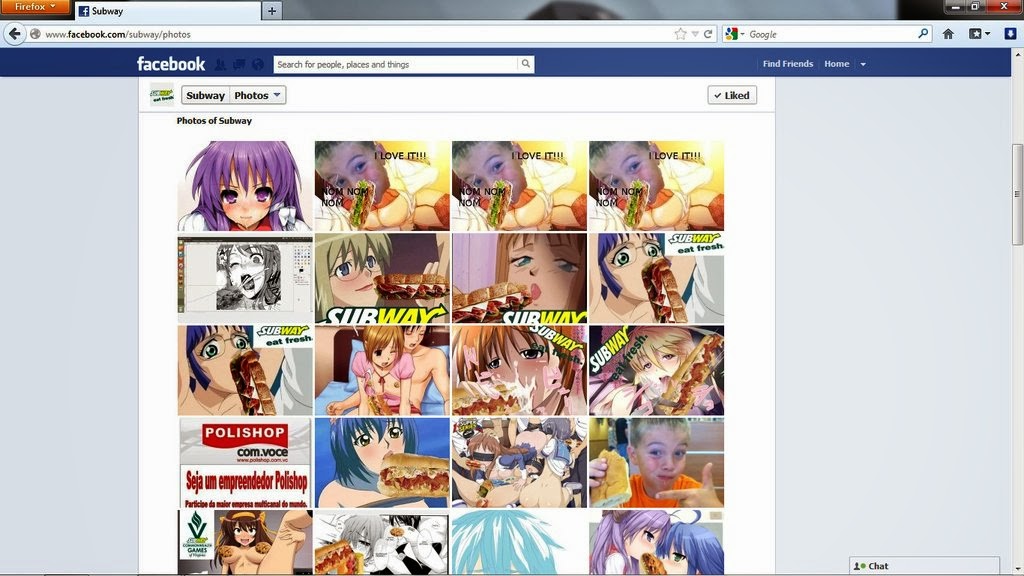Screen dimensions: 1024x576
Task: Open the Google search engine selector
Action: click(x=735, y=34)
